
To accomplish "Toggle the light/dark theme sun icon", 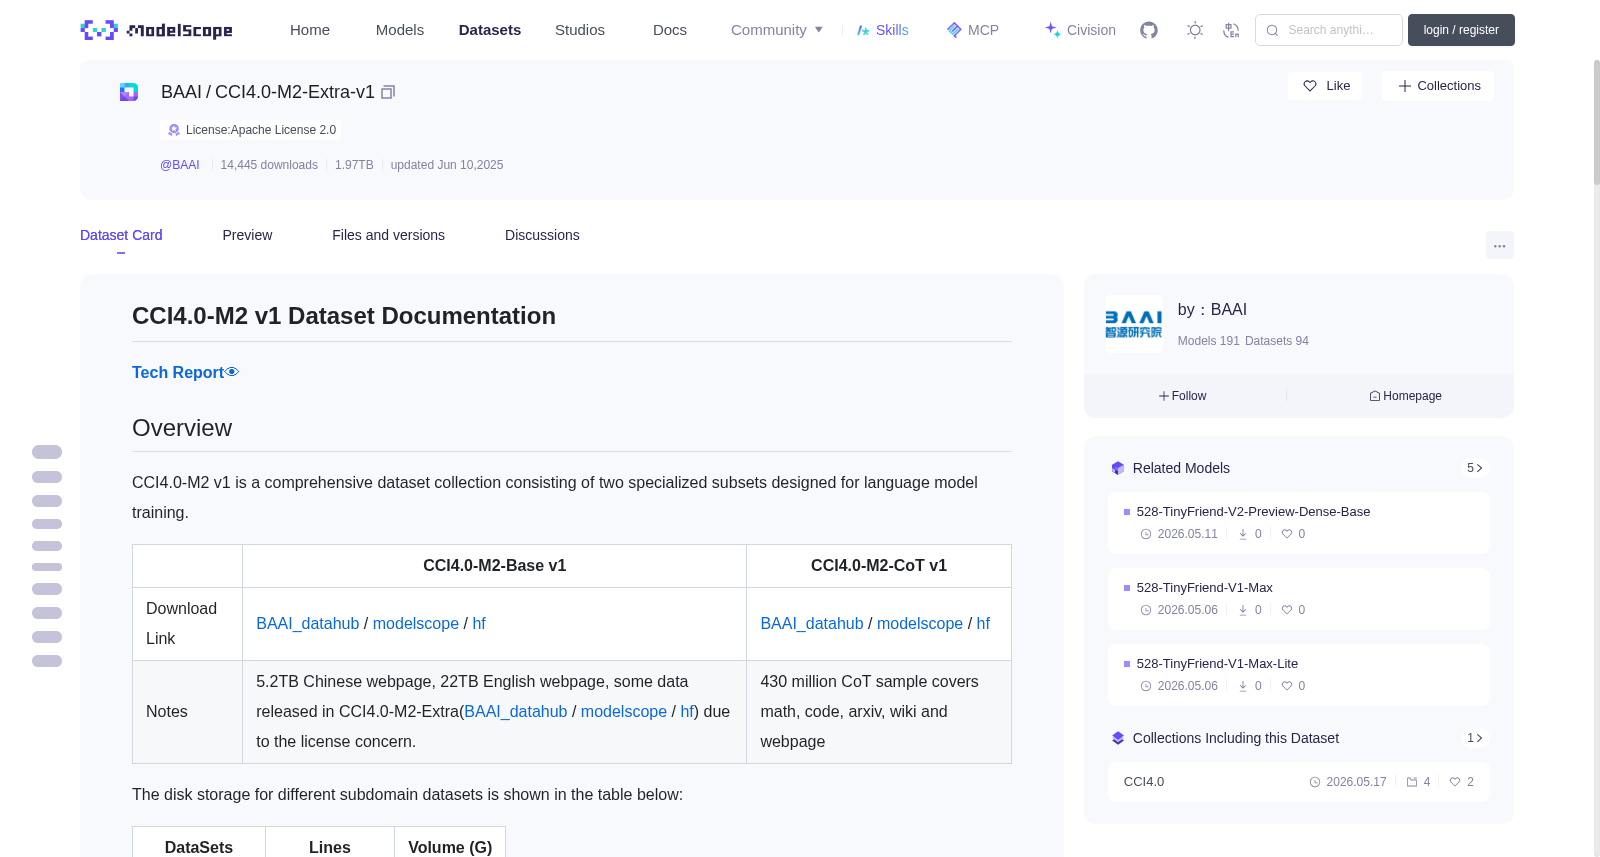I will point(1195,30).
